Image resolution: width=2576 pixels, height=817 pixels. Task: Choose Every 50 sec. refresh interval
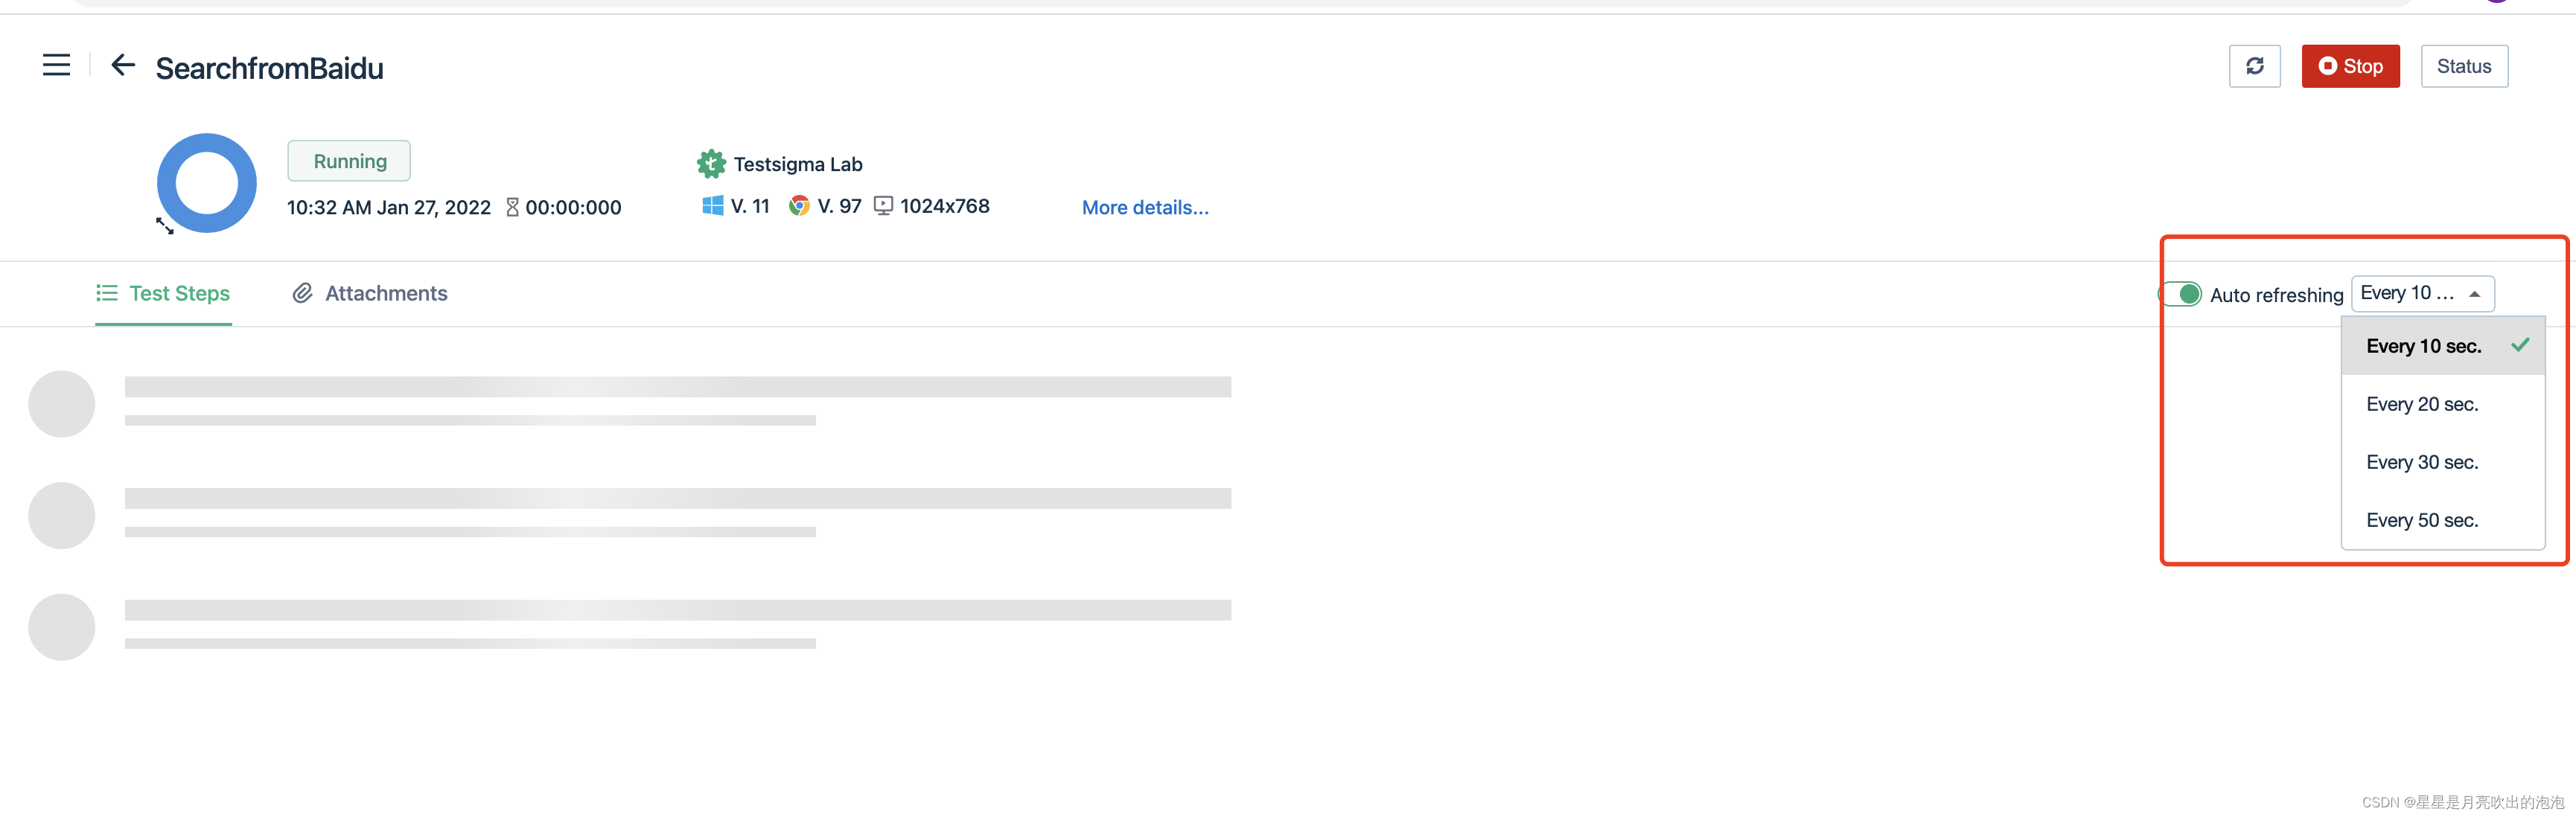click(x=2421, y=520)
